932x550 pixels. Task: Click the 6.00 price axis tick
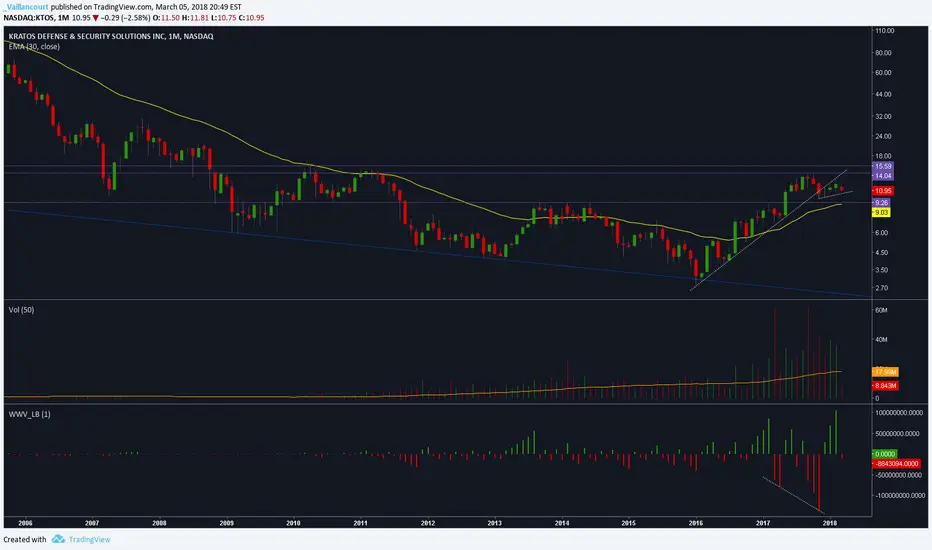tap(881, 232)
